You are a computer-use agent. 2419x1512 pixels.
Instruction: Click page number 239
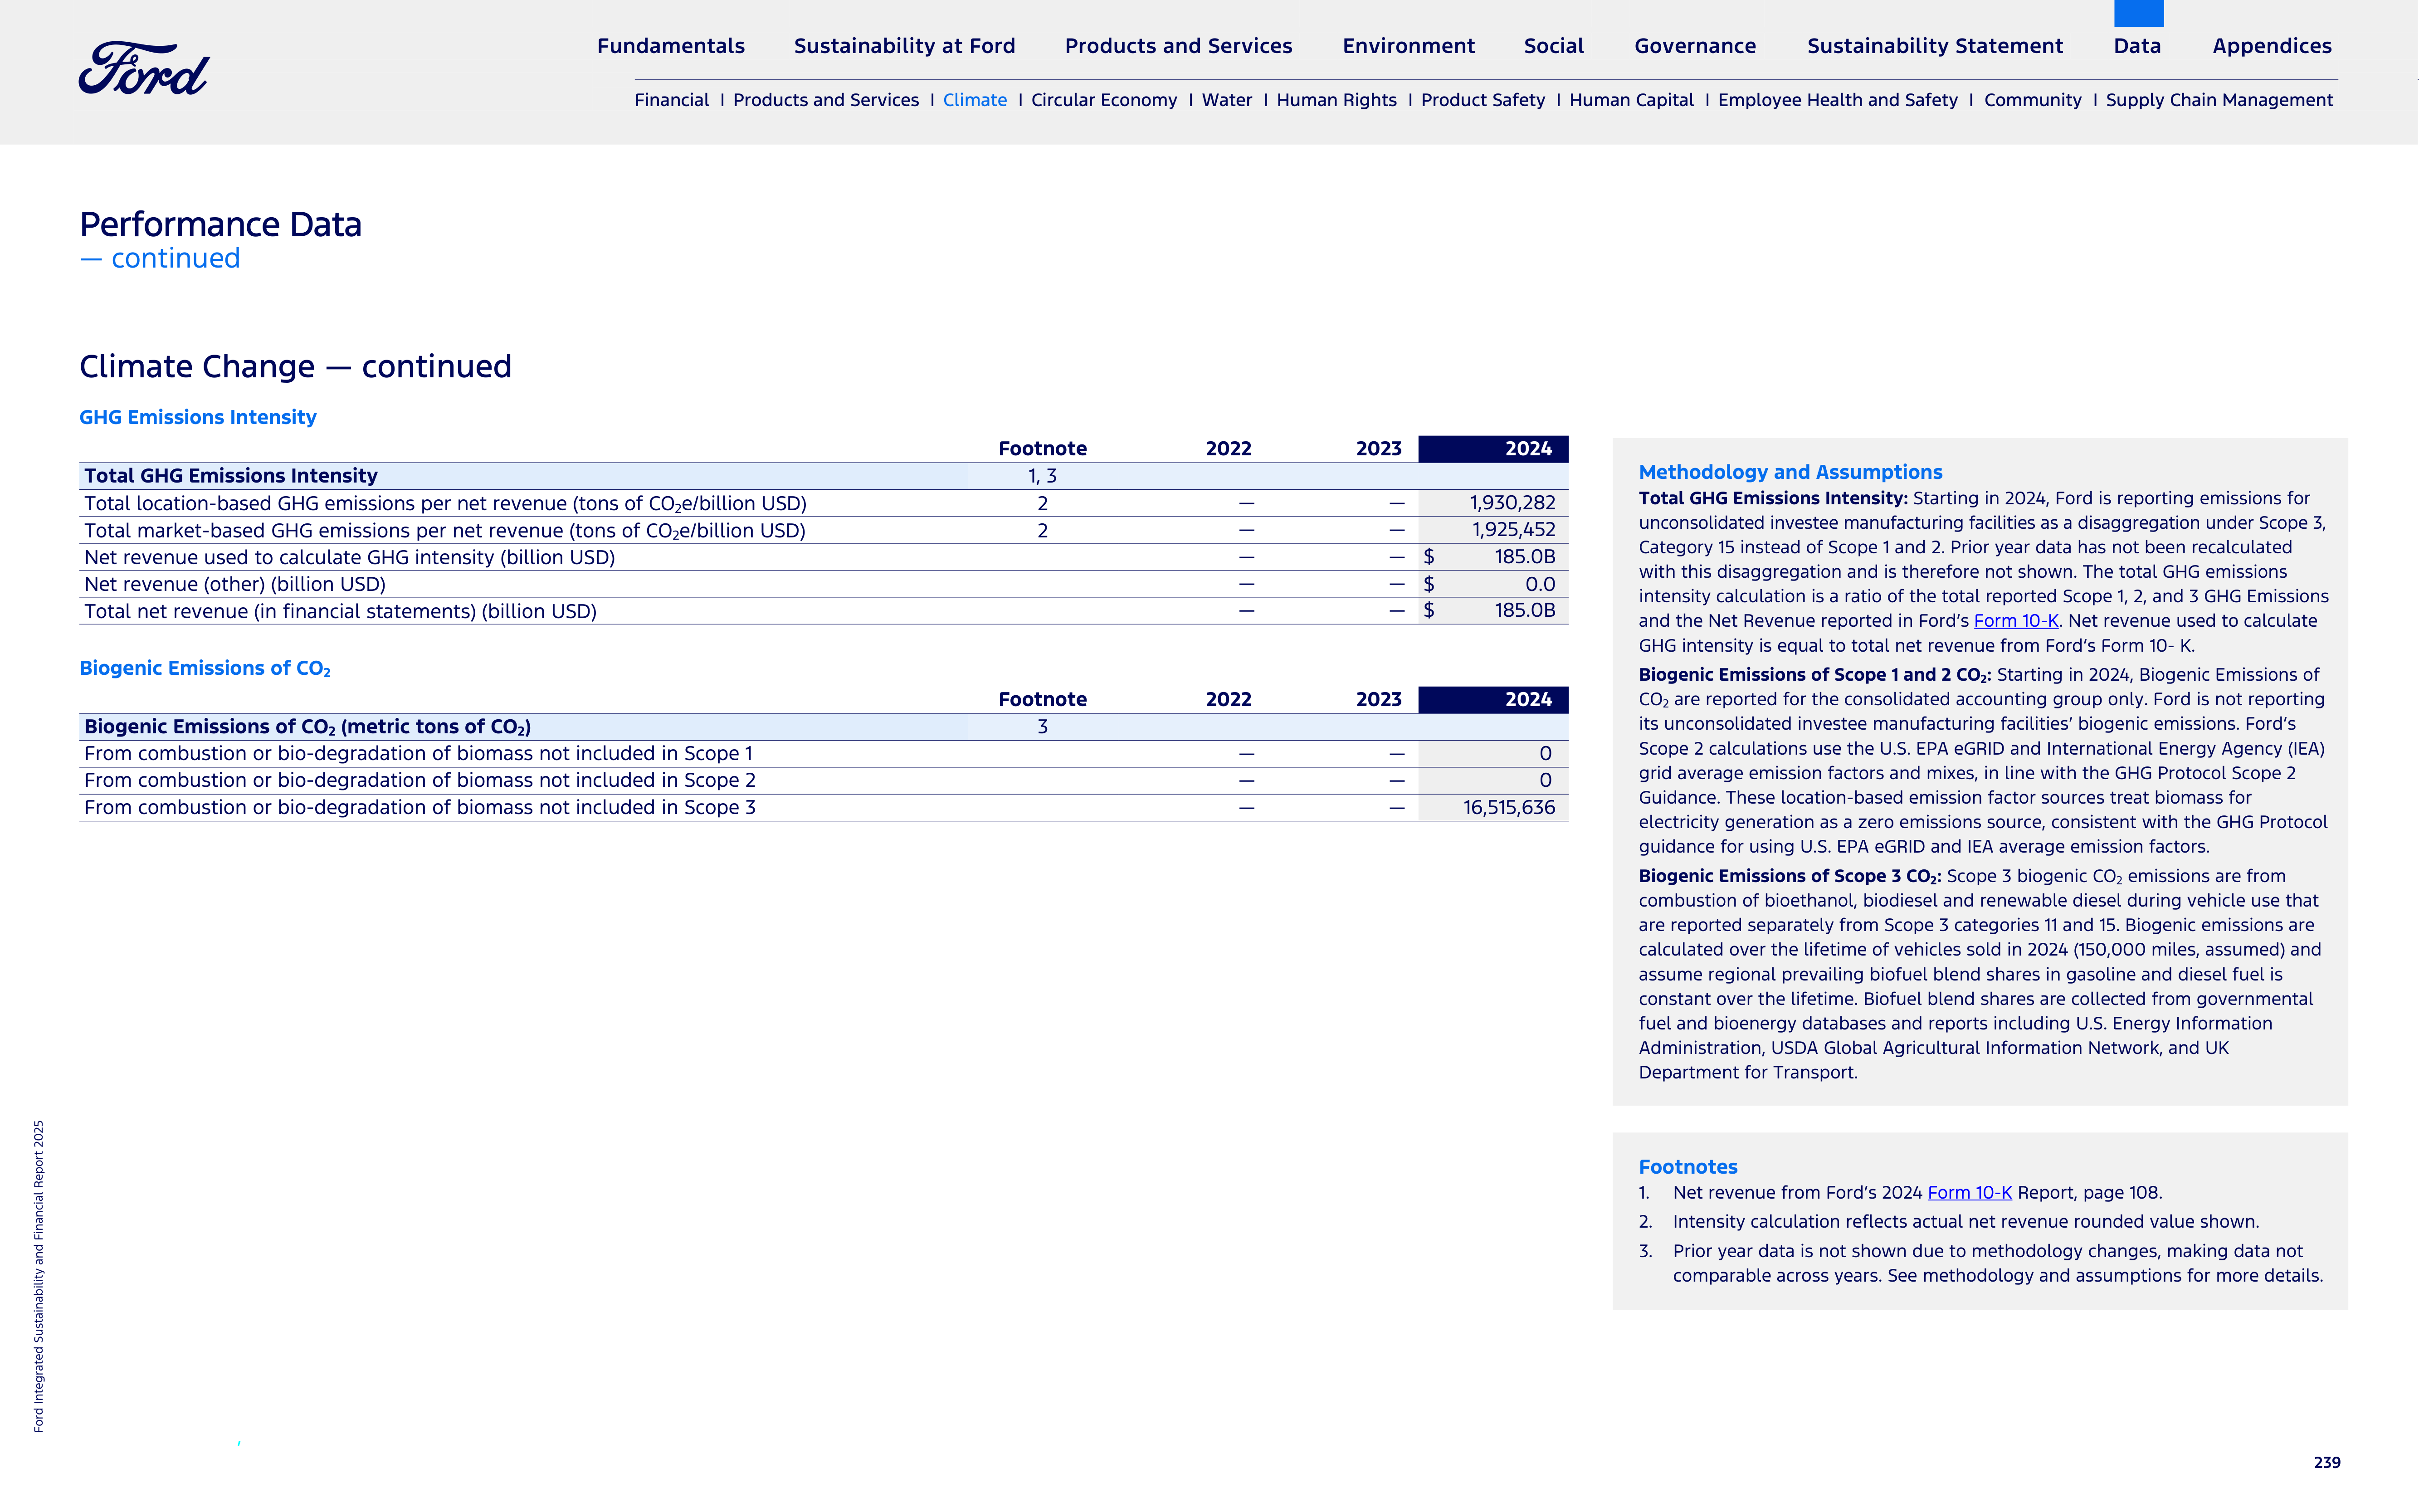click(x=2326, y=1462)
